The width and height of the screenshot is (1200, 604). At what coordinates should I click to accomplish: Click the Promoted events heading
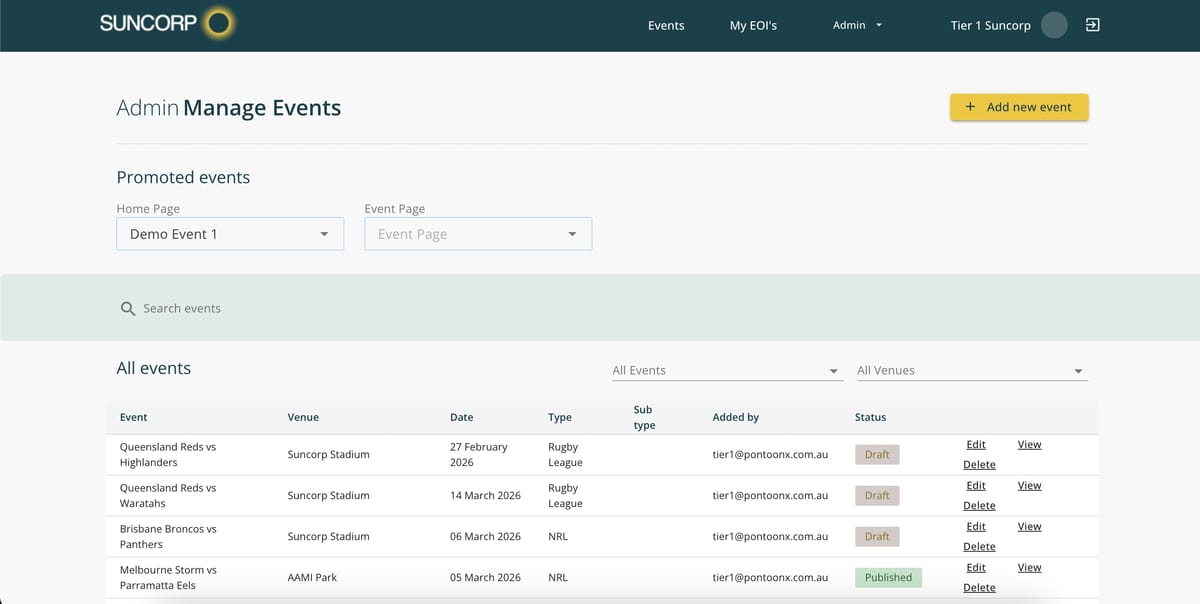tap(183, 178)
